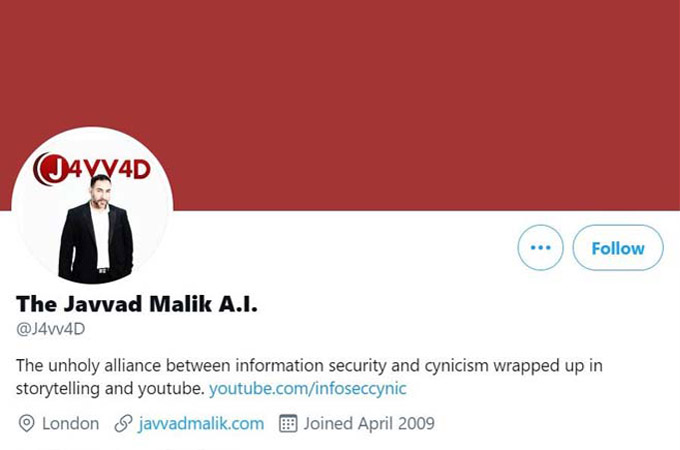Click the words storytelling and youtube in bio
Viewport: 680px width, 450px height.
click(110, 388)
